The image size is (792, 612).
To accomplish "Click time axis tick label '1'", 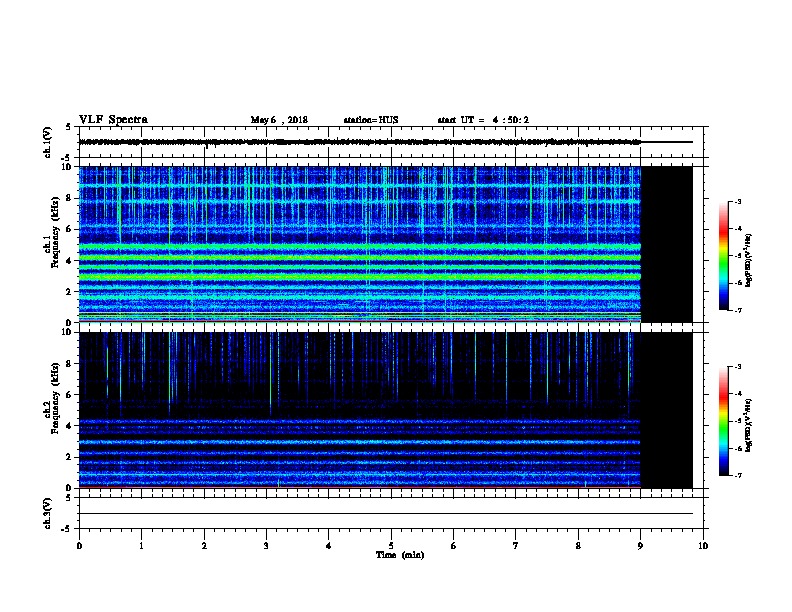I will coord(141,546).
